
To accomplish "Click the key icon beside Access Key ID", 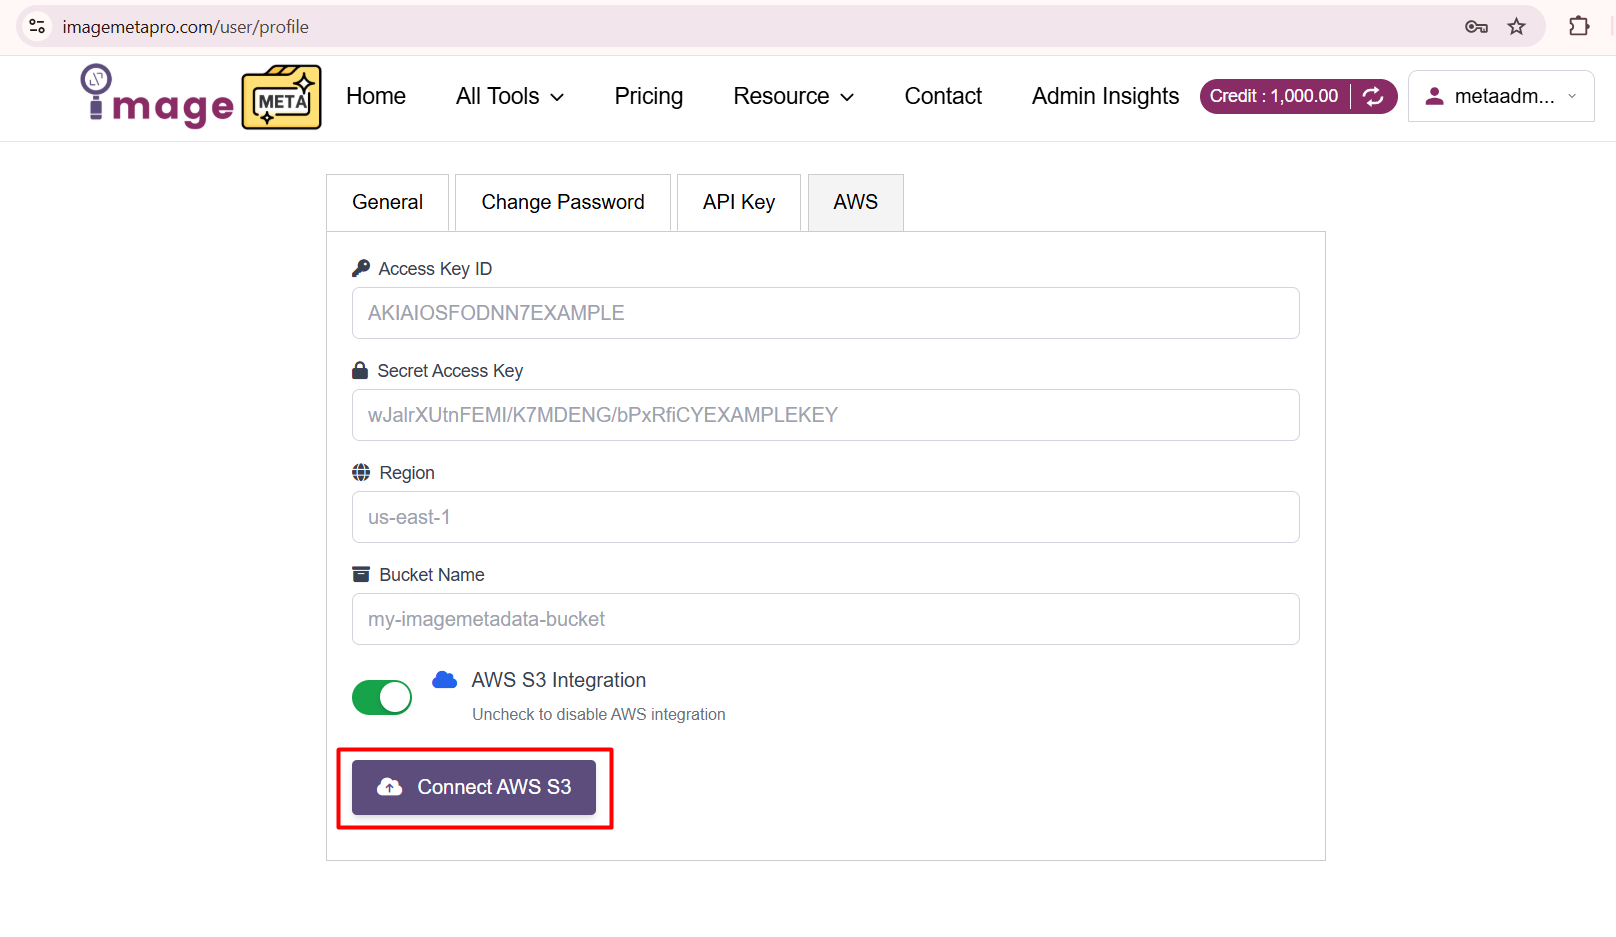I will [x=361, y=267].
